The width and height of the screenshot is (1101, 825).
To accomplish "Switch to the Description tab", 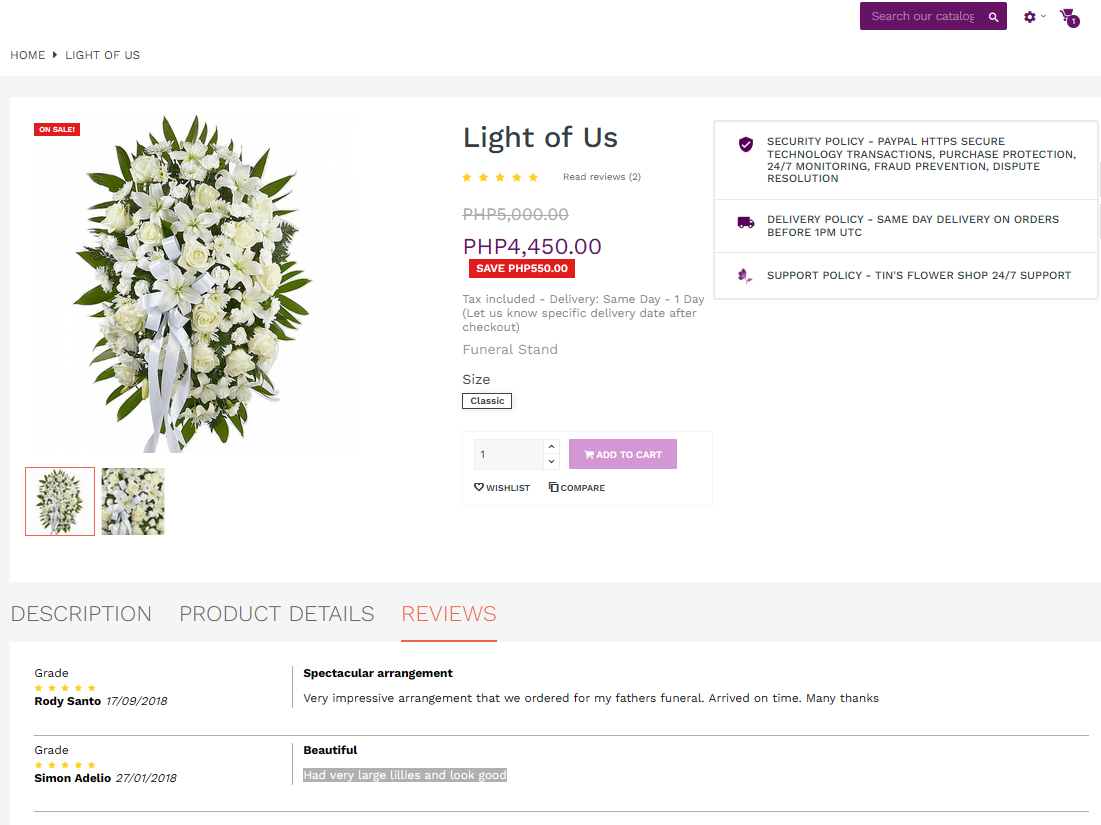I will [x=81, y=614].
